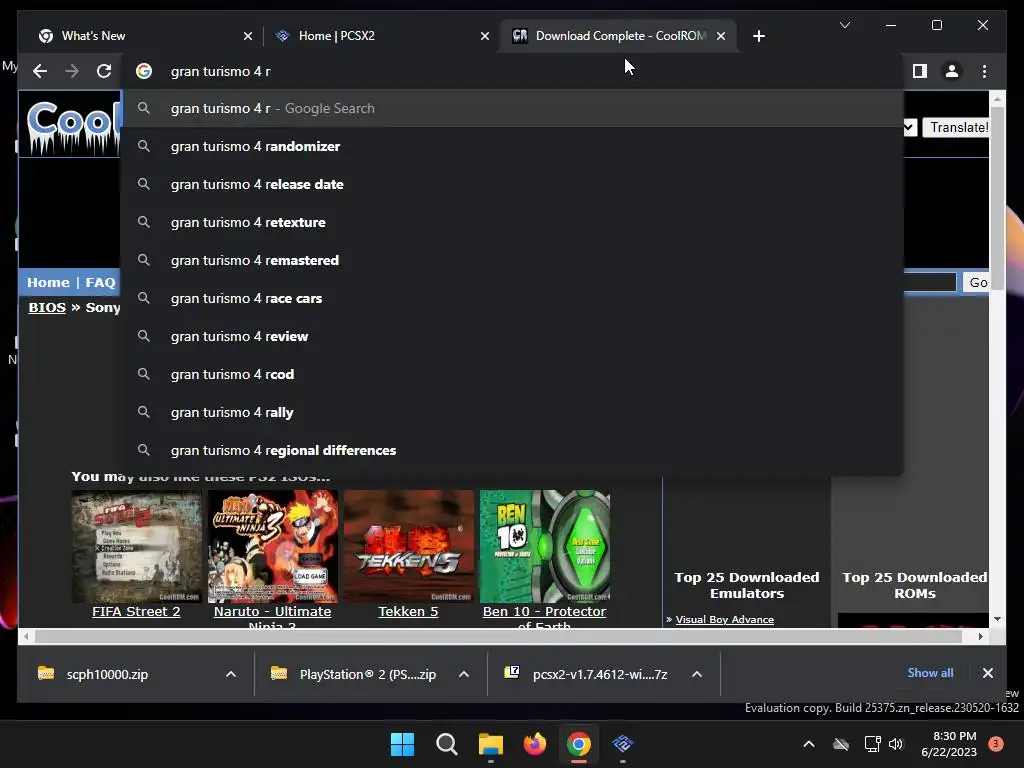Pick the 'gran turismo 4 review' suggestion
The height and width of the screenshot is (768, 1024).
tap(513, 336)
